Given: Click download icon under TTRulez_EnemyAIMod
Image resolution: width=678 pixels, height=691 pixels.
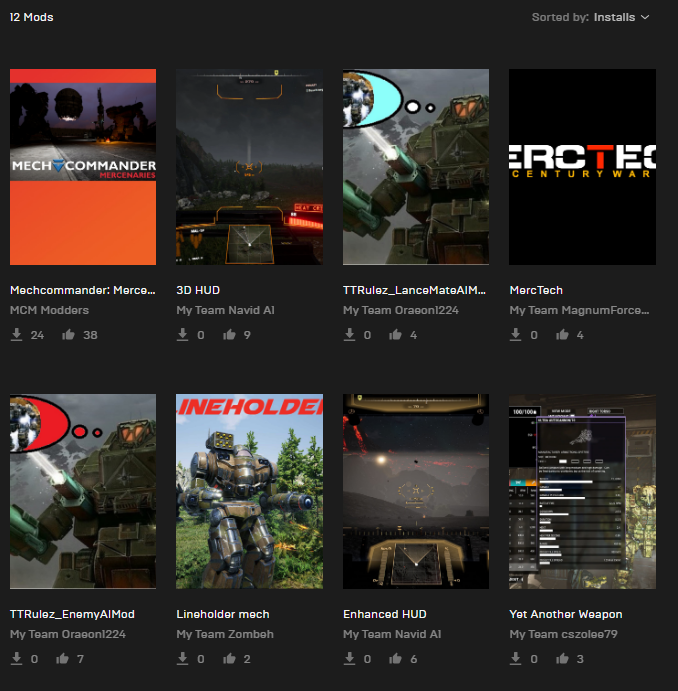Looking at the screenshot, I should click(16, 659).
